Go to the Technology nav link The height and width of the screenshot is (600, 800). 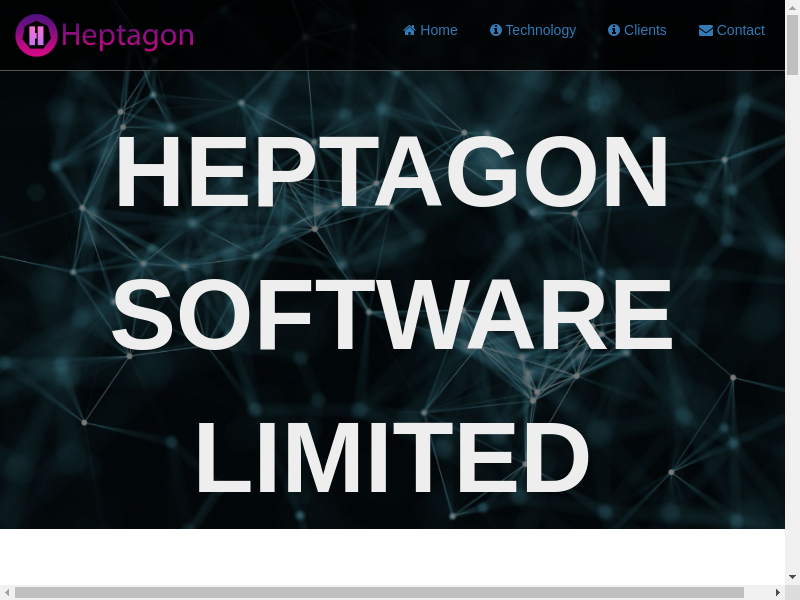click(x=540, y=30)
